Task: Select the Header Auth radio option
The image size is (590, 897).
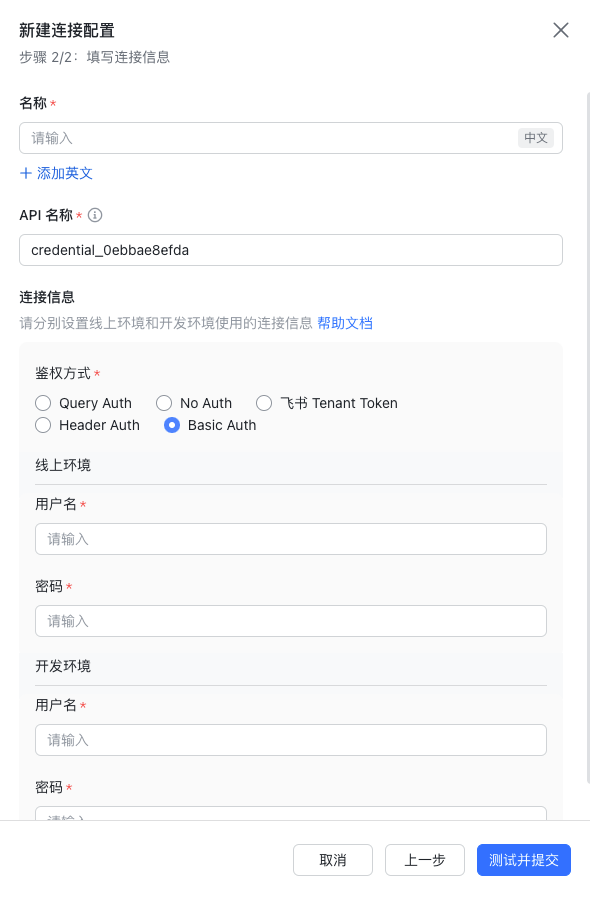Action: click(43, 425)
